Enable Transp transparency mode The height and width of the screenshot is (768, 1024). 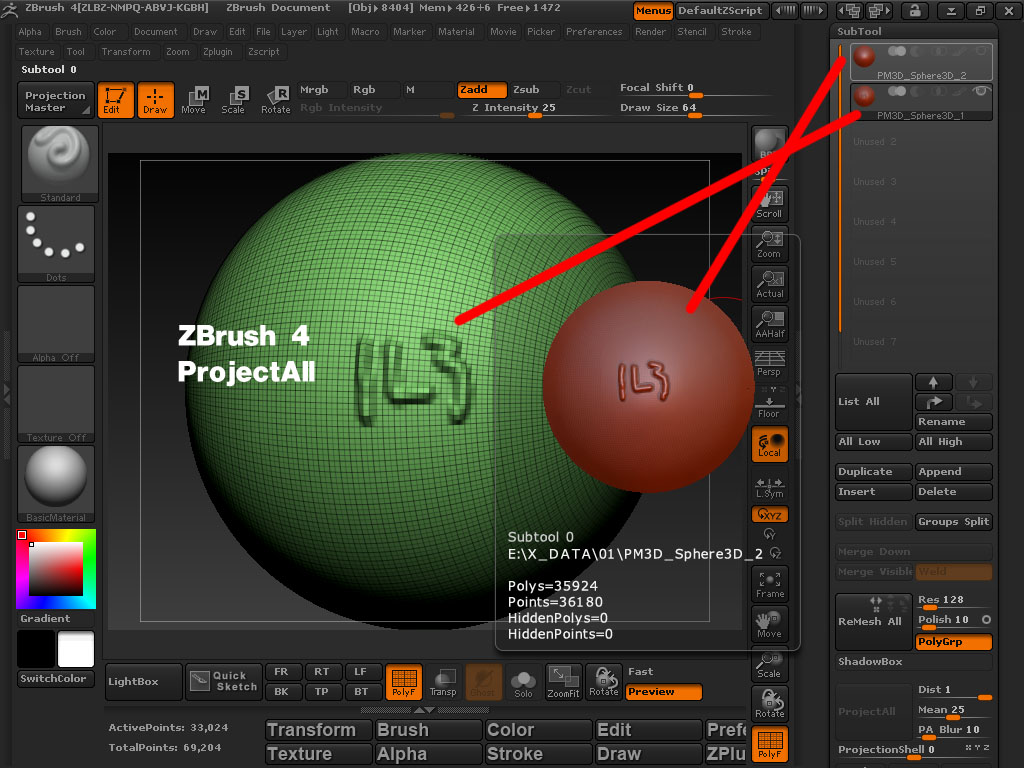[445, 682]
